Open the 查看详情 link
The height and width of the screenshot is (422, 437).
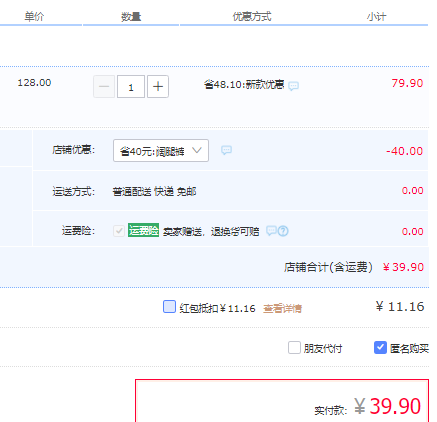(282, 308)
